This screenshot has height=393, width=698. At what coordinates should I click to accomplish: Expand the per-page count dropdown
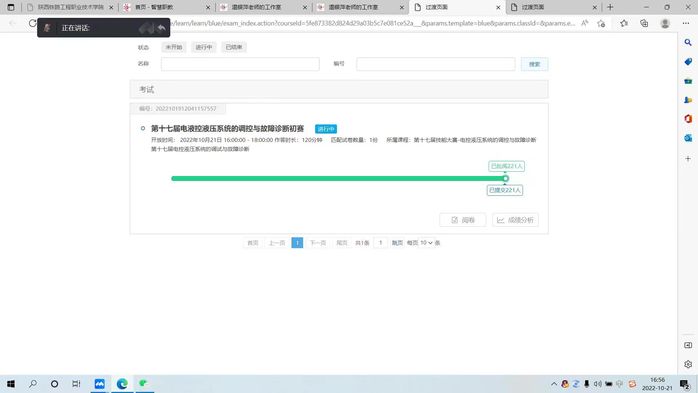pos(426,243)
